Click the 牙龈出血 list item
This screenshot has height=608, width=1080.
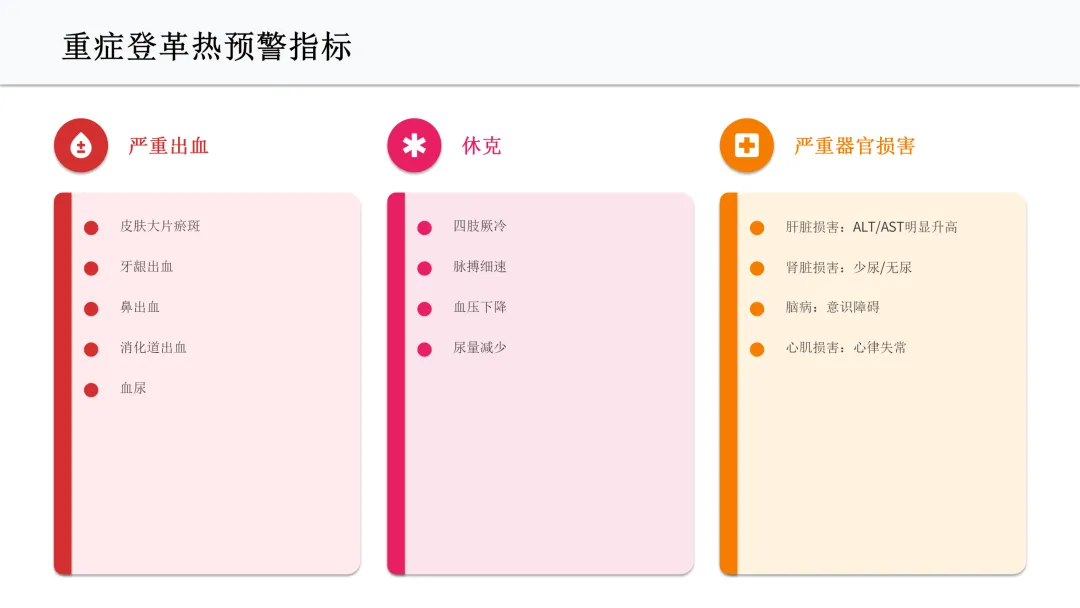tap(146, 267)
